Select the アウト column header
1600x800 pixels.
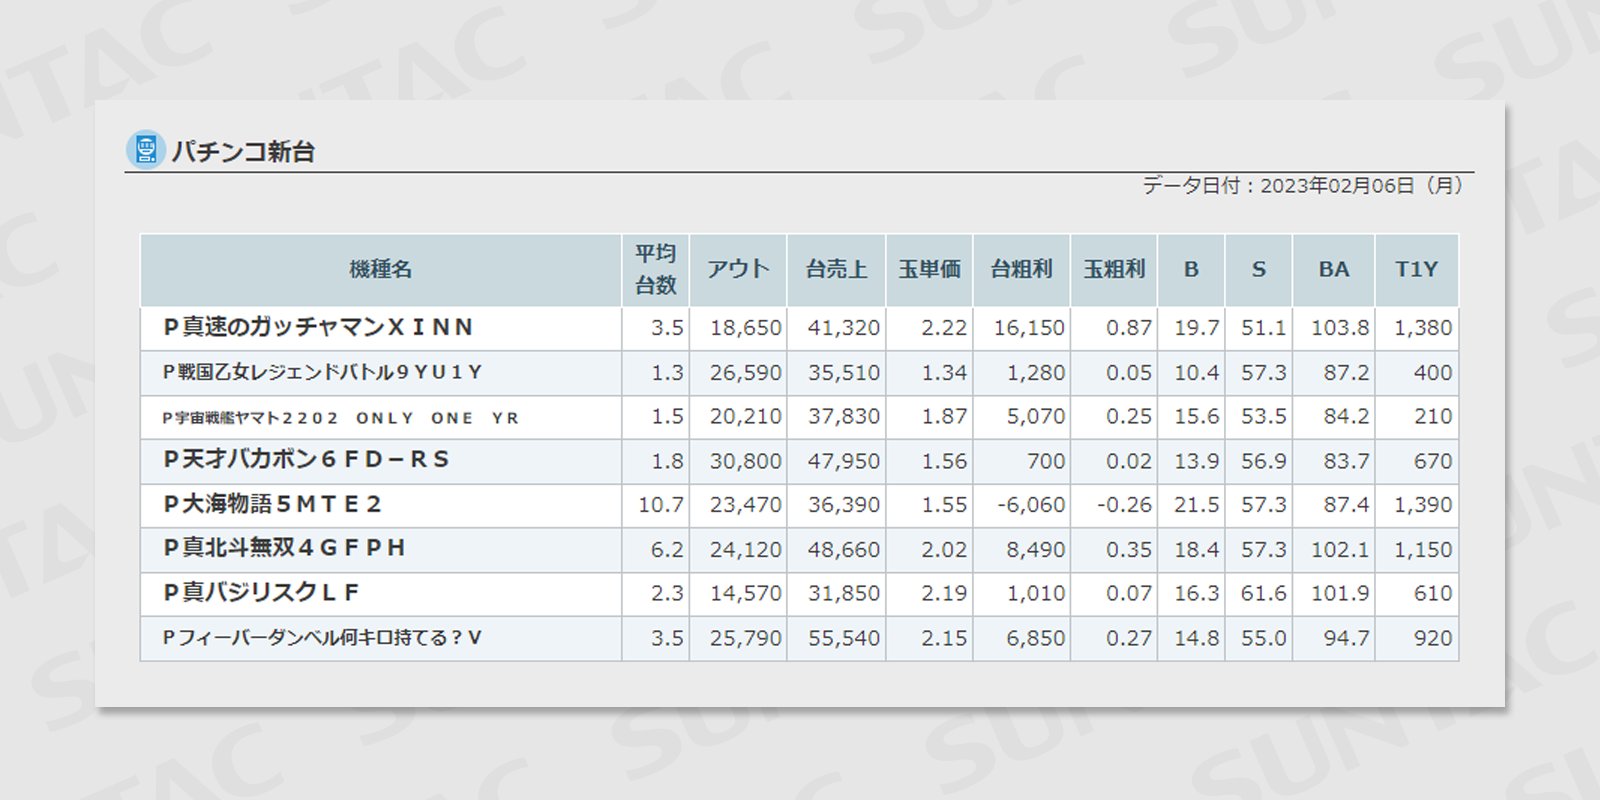[738, 269]
